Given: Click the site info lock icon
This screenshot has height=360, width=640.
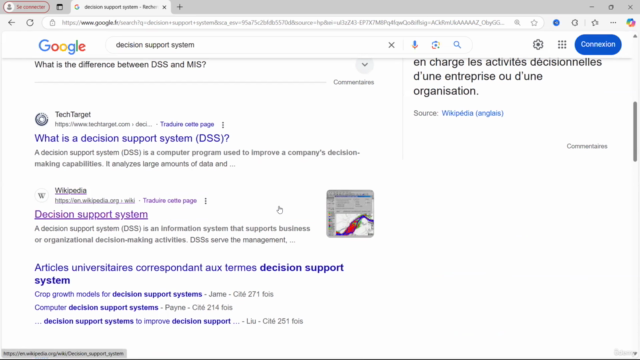Looking at the screenshot, I should point(52,23).
